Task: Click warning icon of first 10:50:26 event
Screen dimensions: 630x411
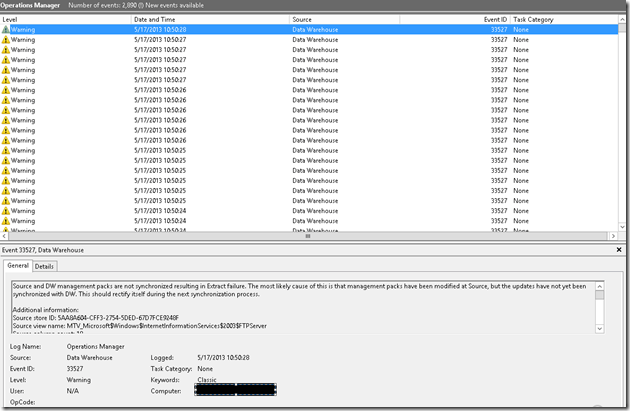Action: point(6,90)
